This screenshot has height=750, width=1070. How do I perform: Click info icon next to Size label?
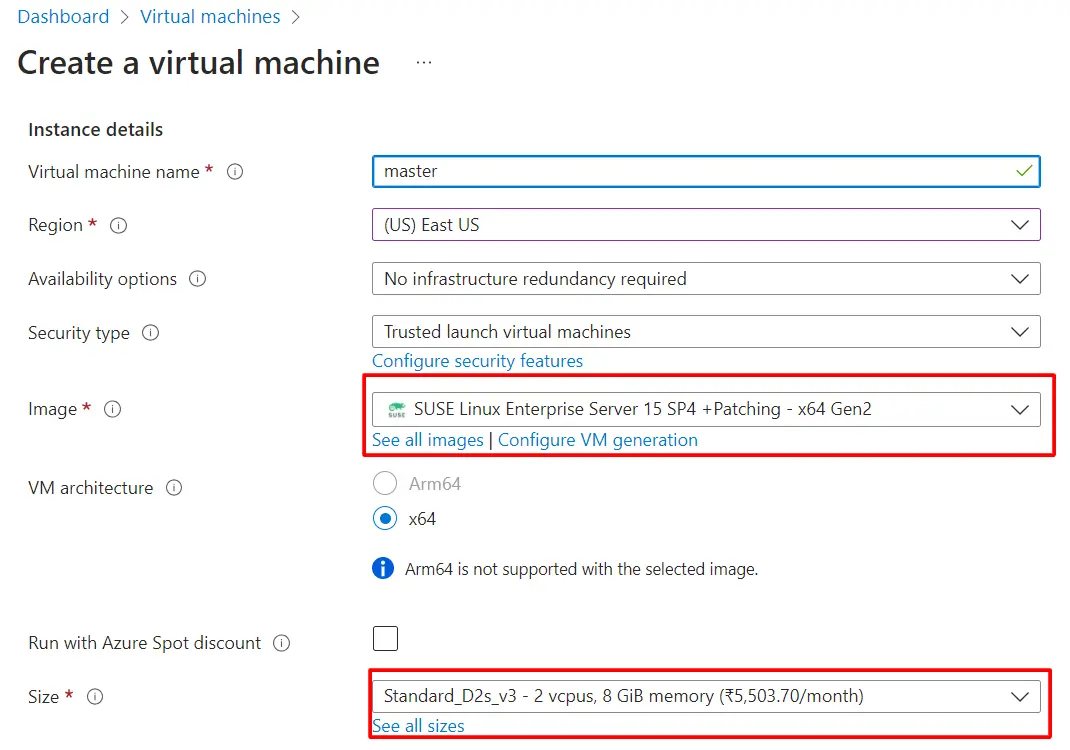[95, 697]
